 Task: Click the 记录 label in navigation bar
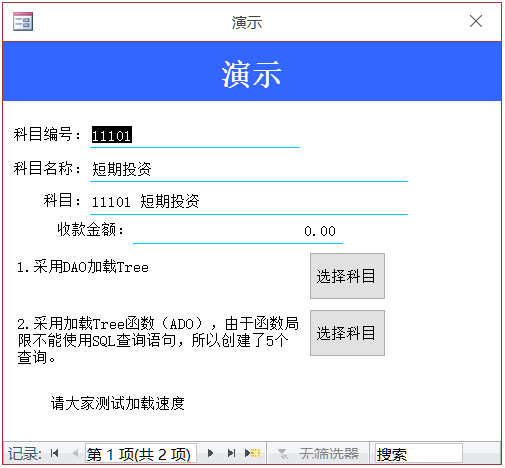click(x=25, y=454)
